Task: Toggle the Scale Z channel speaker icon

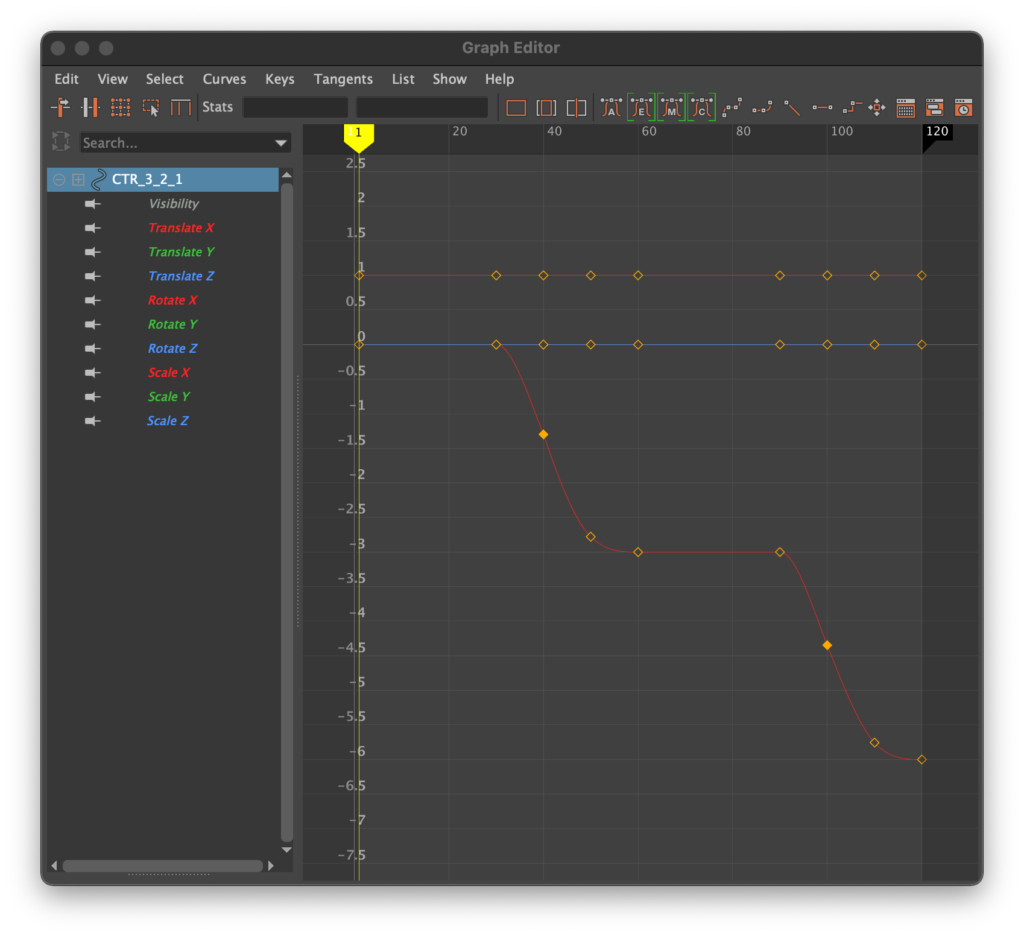Action: tap(93, 421)
